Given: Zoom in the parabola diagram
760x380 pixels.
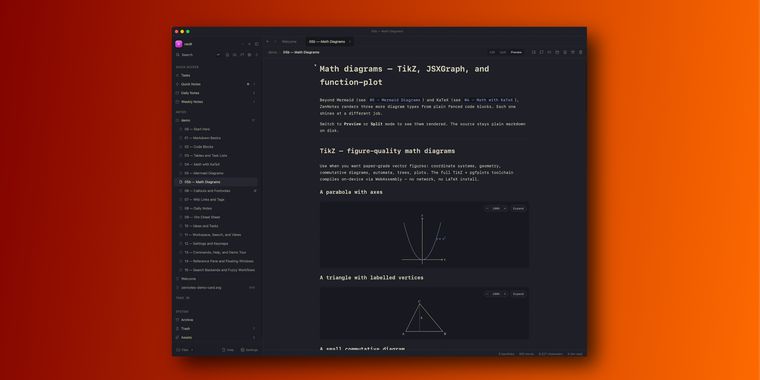Looking at the screenshot, I should coord(505,208).
